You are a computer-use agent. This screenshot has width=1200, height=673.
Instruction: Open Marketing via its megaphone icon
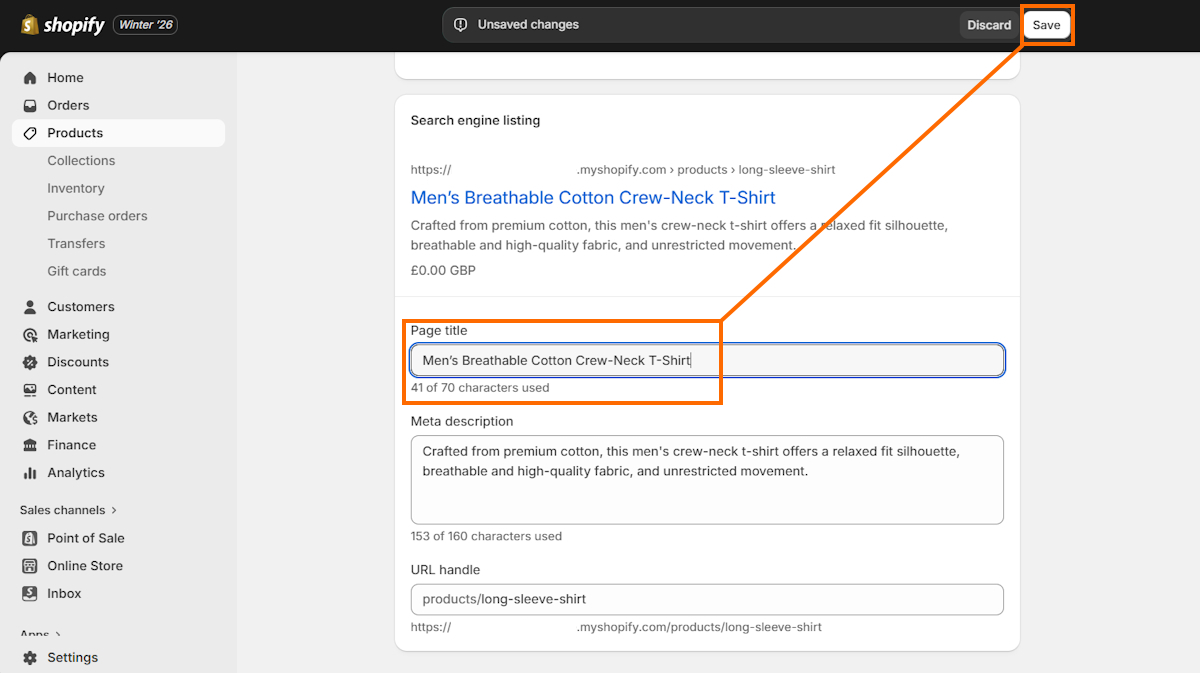pos(32,334)
